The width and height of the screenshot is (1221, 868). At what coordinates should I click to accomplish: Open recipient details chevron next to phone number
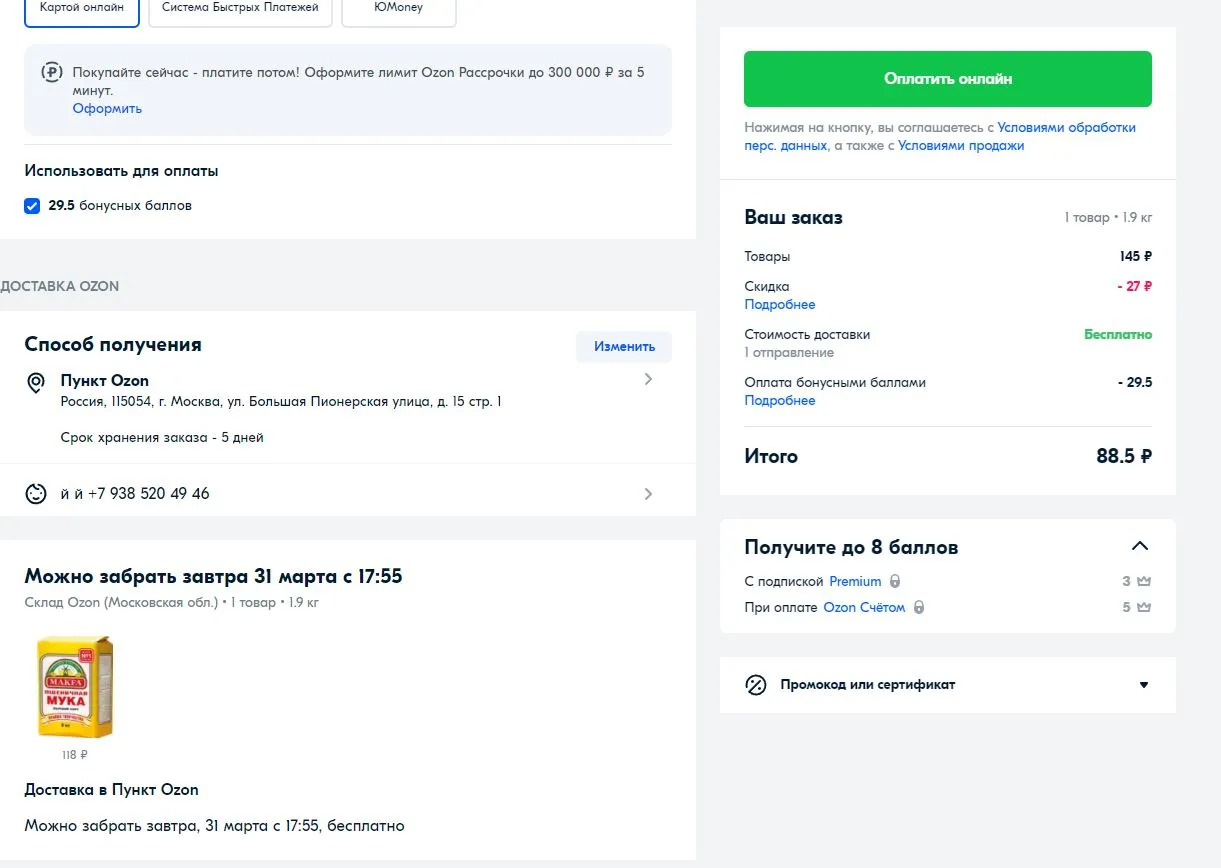point(648,494)
